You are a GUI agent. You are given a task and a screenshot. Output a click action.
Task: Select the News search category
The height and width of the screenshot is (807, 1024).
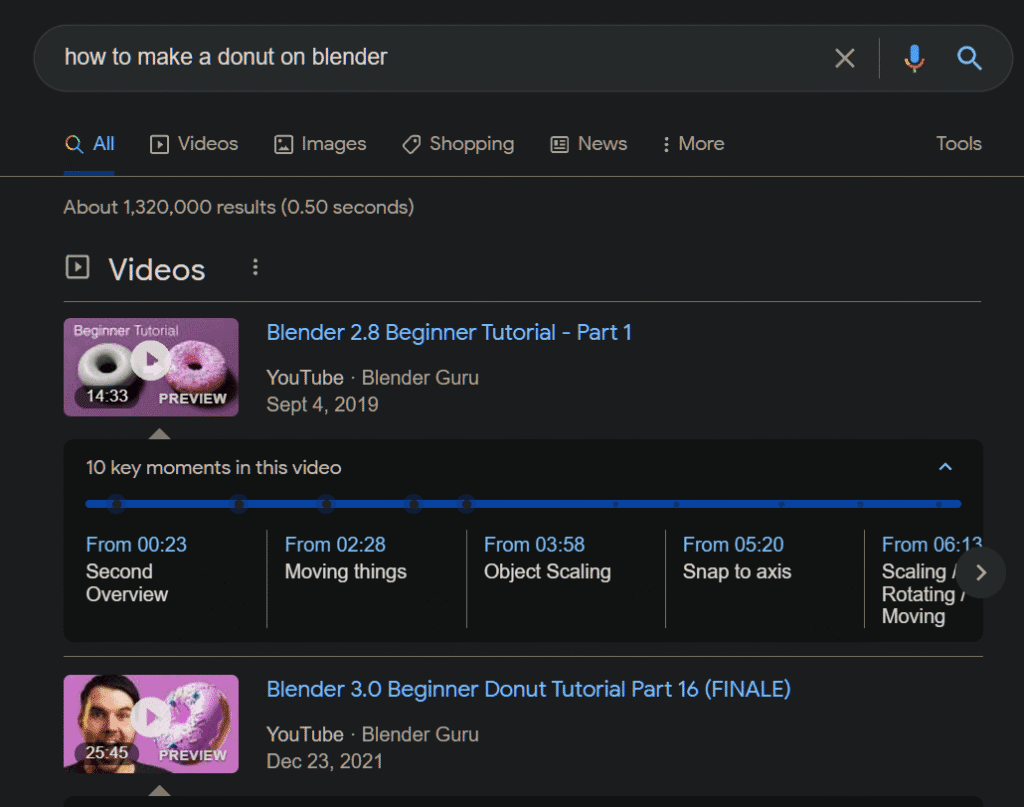589,144
